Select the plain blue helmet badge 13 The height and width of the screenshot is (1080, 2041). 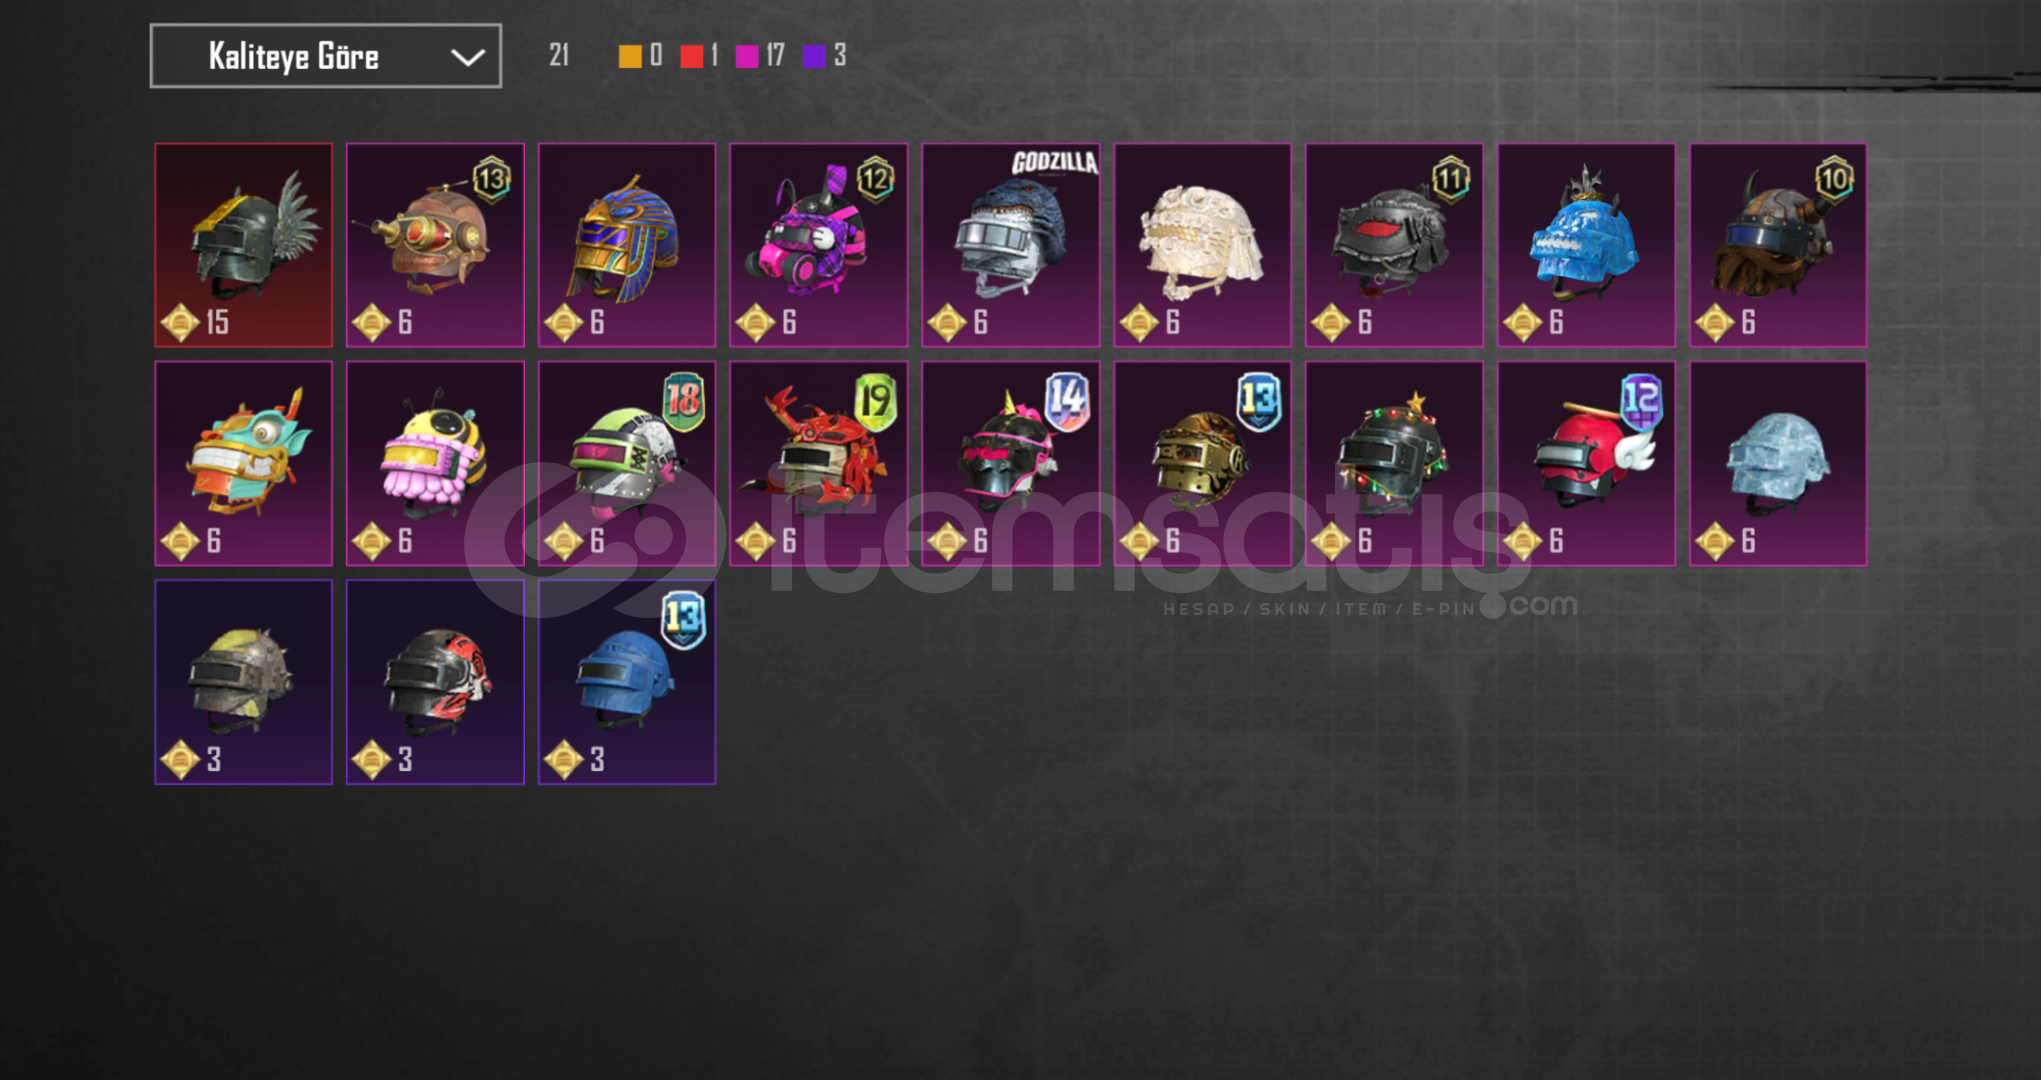click(x=627, y=682)
